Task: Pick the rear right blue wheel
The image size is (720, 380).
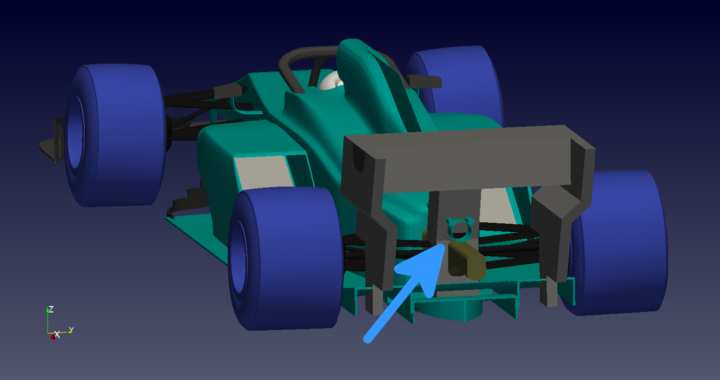Action: click(x=616, y=243)
